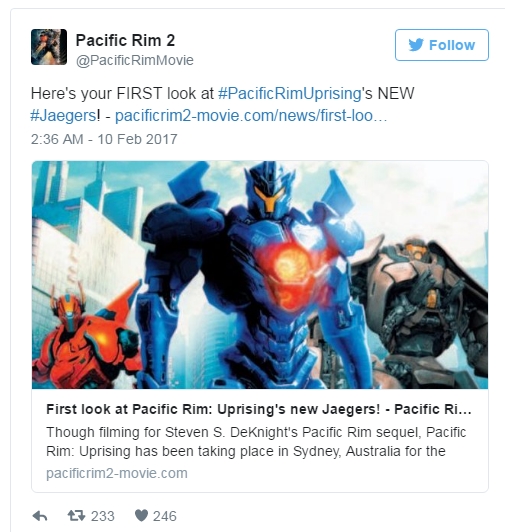505x532 pixels.
Task: Click the reply arrow icon
Action: point(40,516)
